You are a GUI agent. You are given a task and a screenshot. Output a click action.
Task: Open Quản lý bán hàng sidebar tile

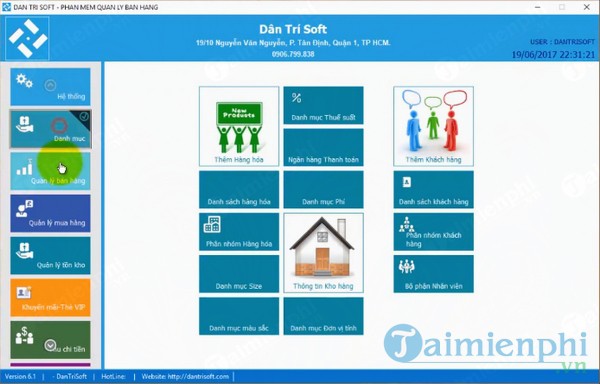(x=50, y=171)
